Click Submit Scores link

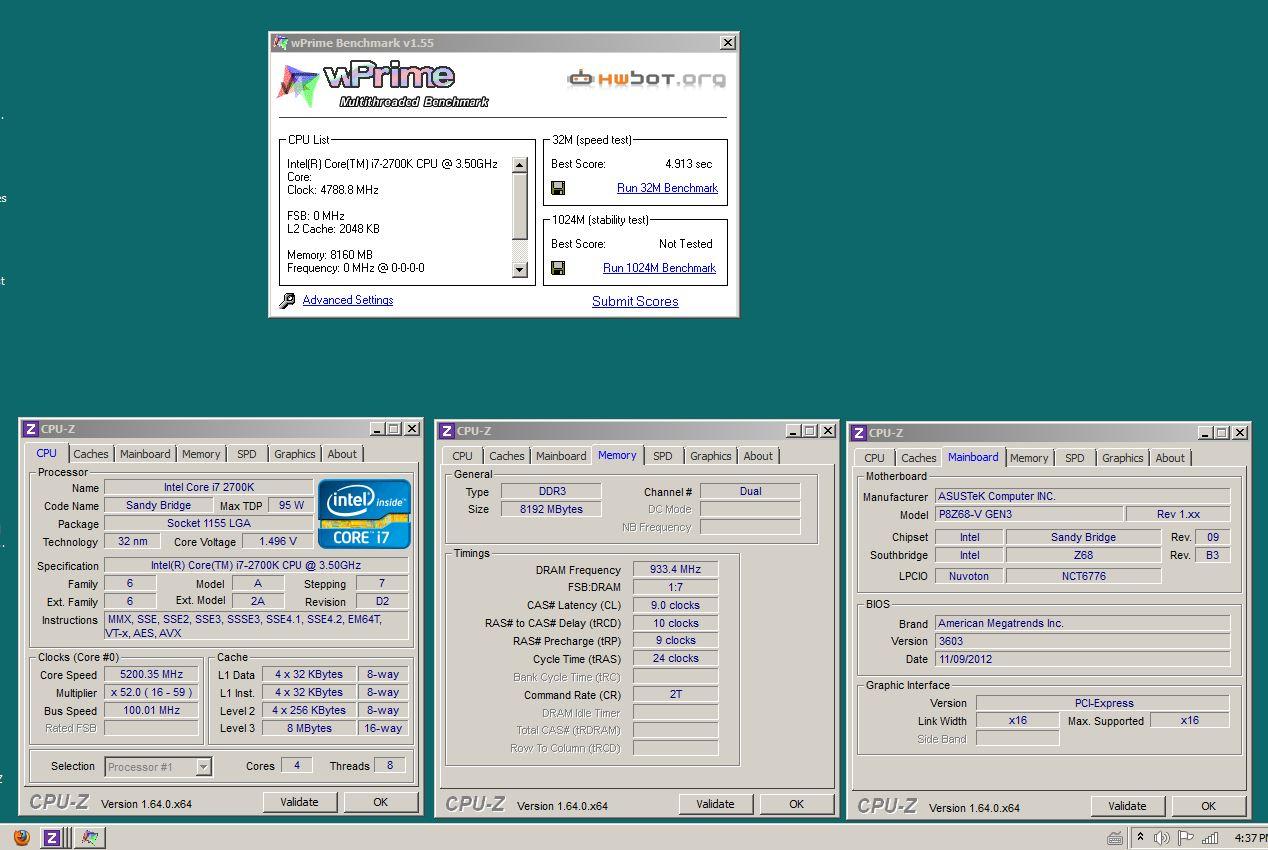tap(635, 301)
